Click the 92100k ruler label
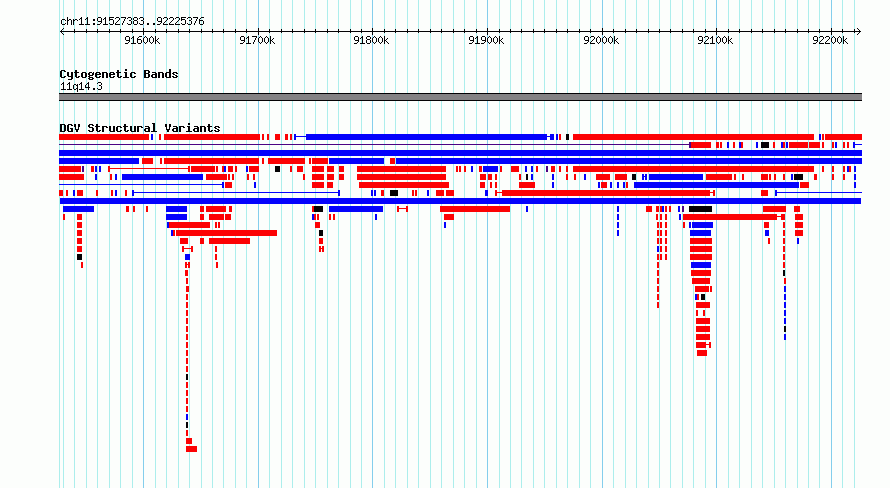The image size is (890, 488). (715, 40)
